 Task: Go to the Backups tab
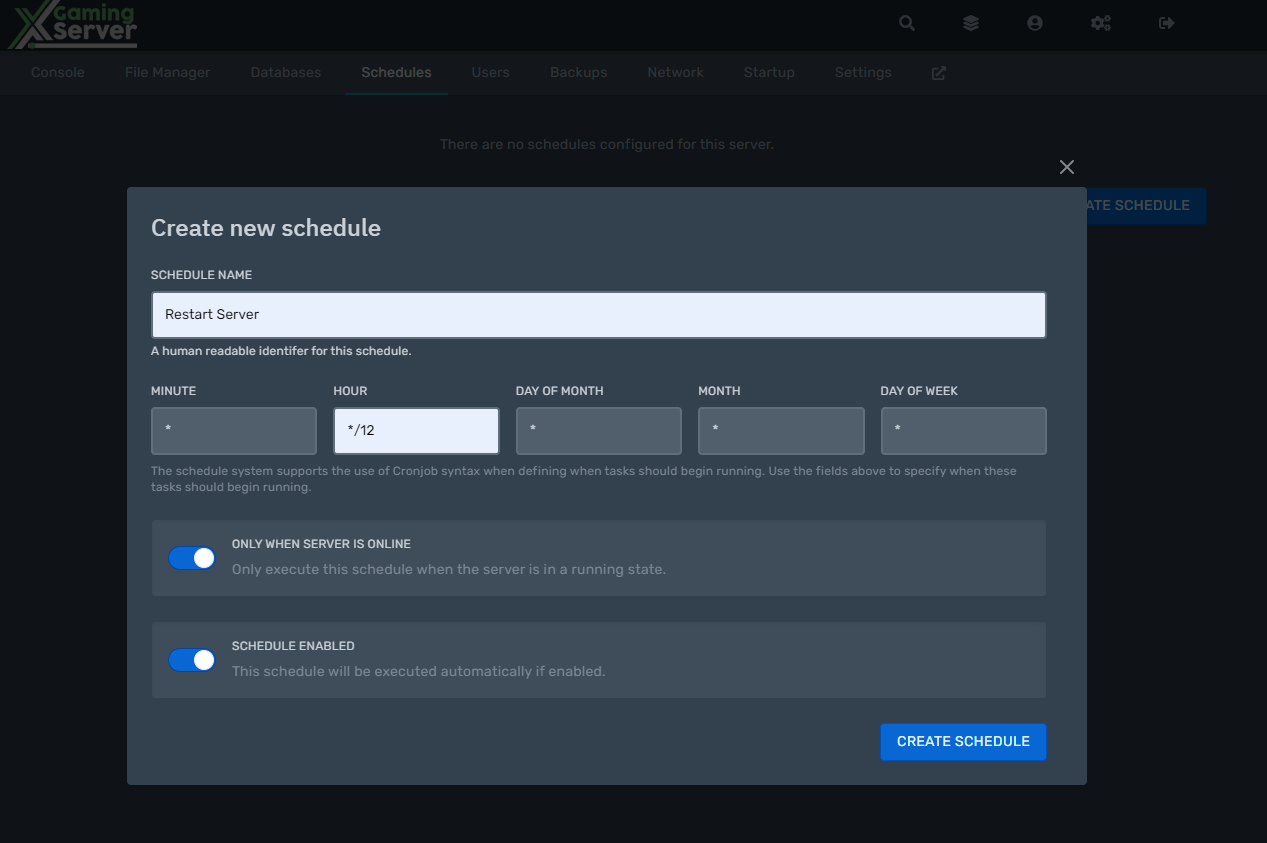click(579, 73)
